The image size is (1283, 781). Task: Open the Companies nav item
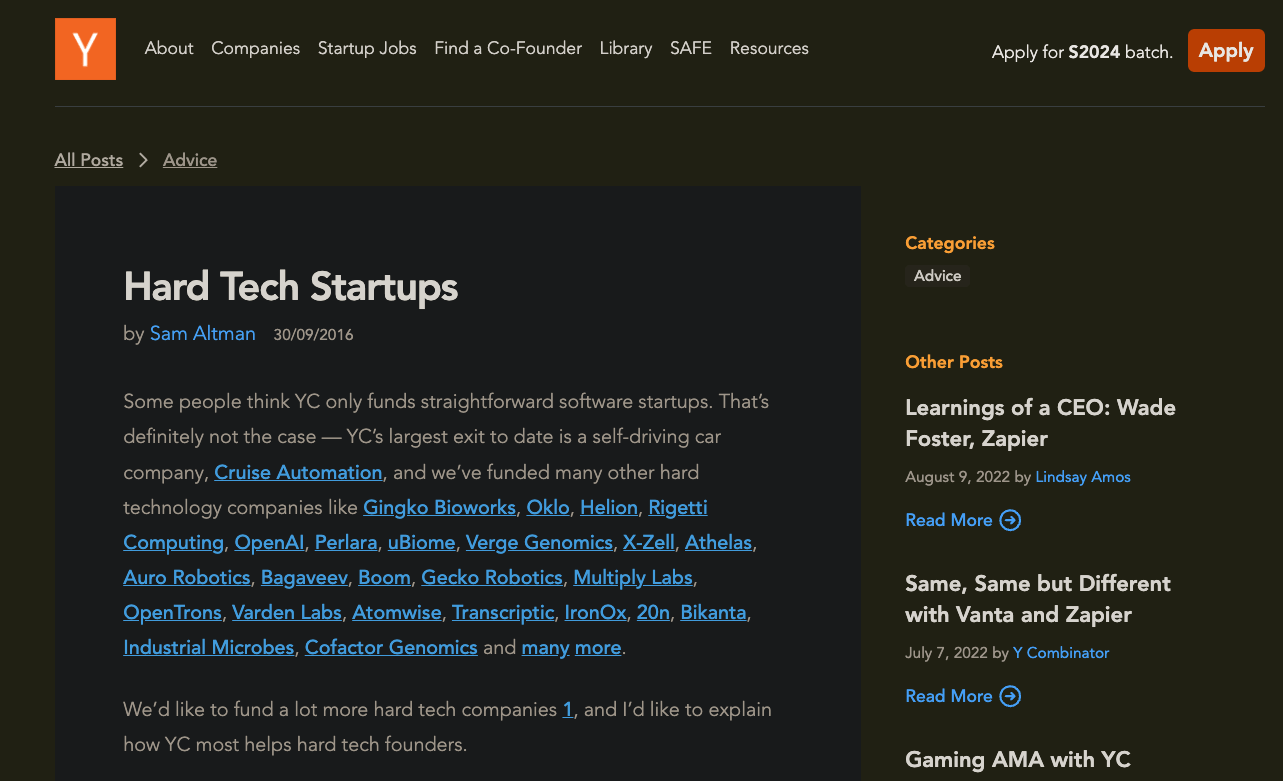pos(255,48)
